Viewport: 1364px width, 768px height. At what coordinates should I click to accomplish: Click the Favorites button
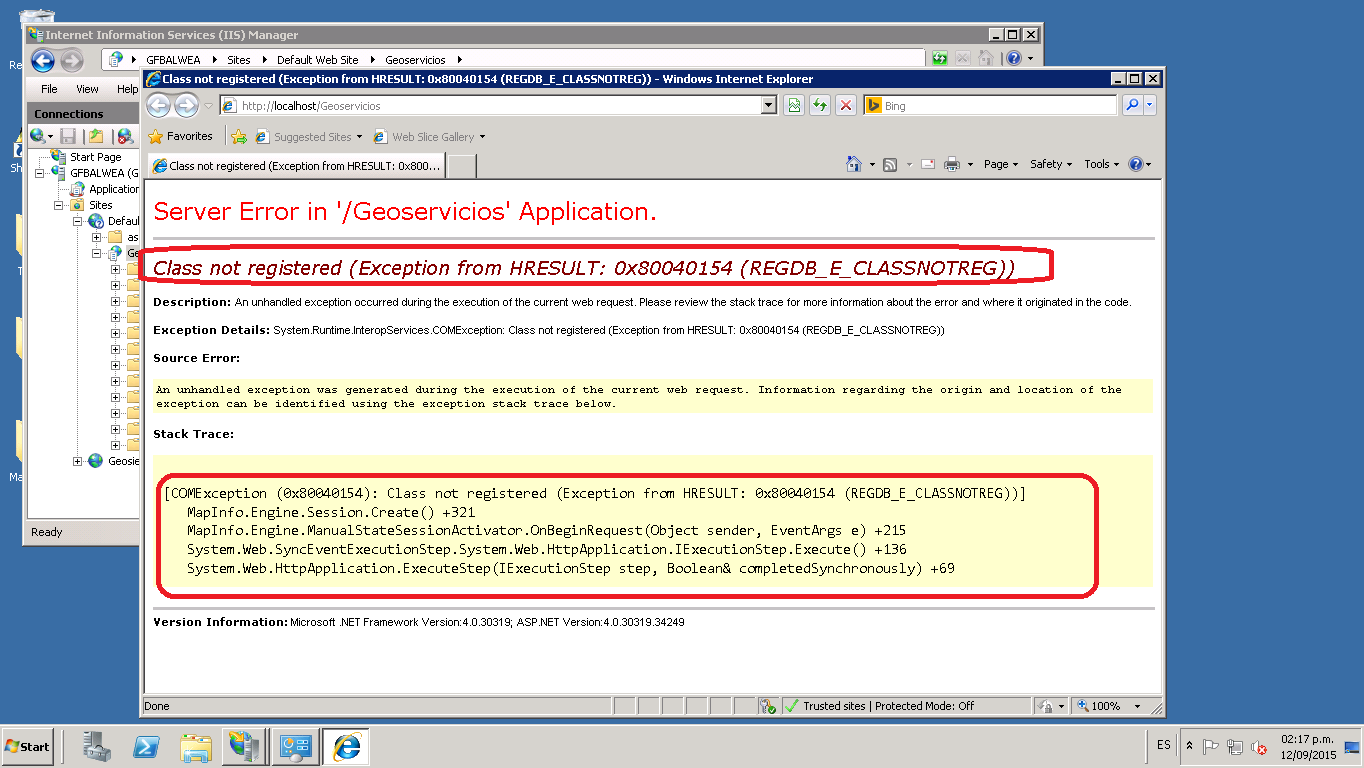[180, 136]
